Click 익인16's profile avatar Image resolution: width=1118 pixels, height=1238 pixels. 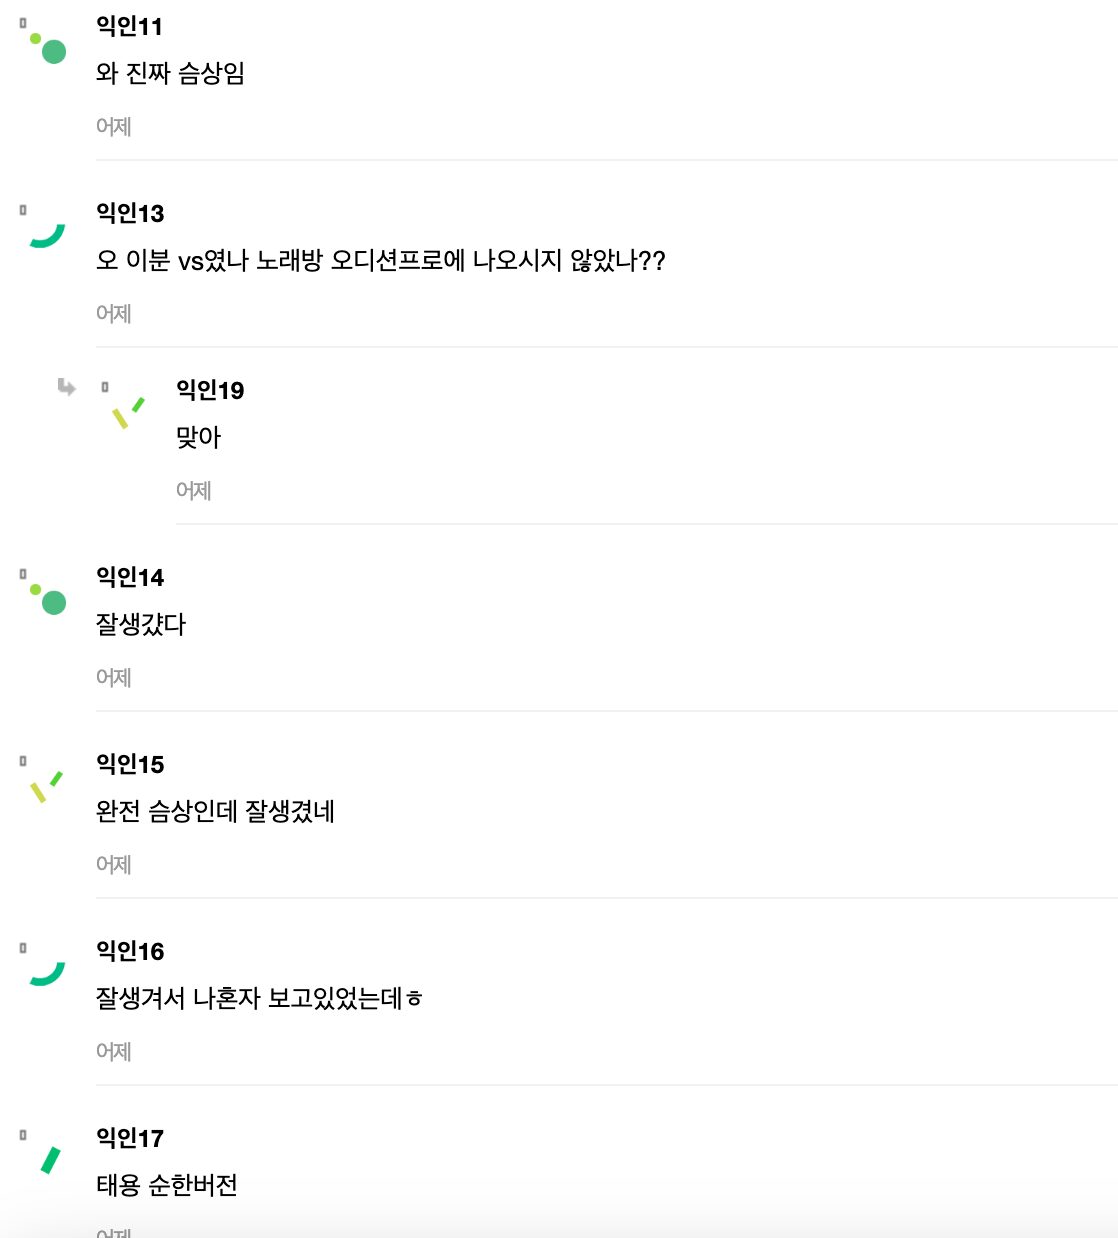click(x=46, y=973)
